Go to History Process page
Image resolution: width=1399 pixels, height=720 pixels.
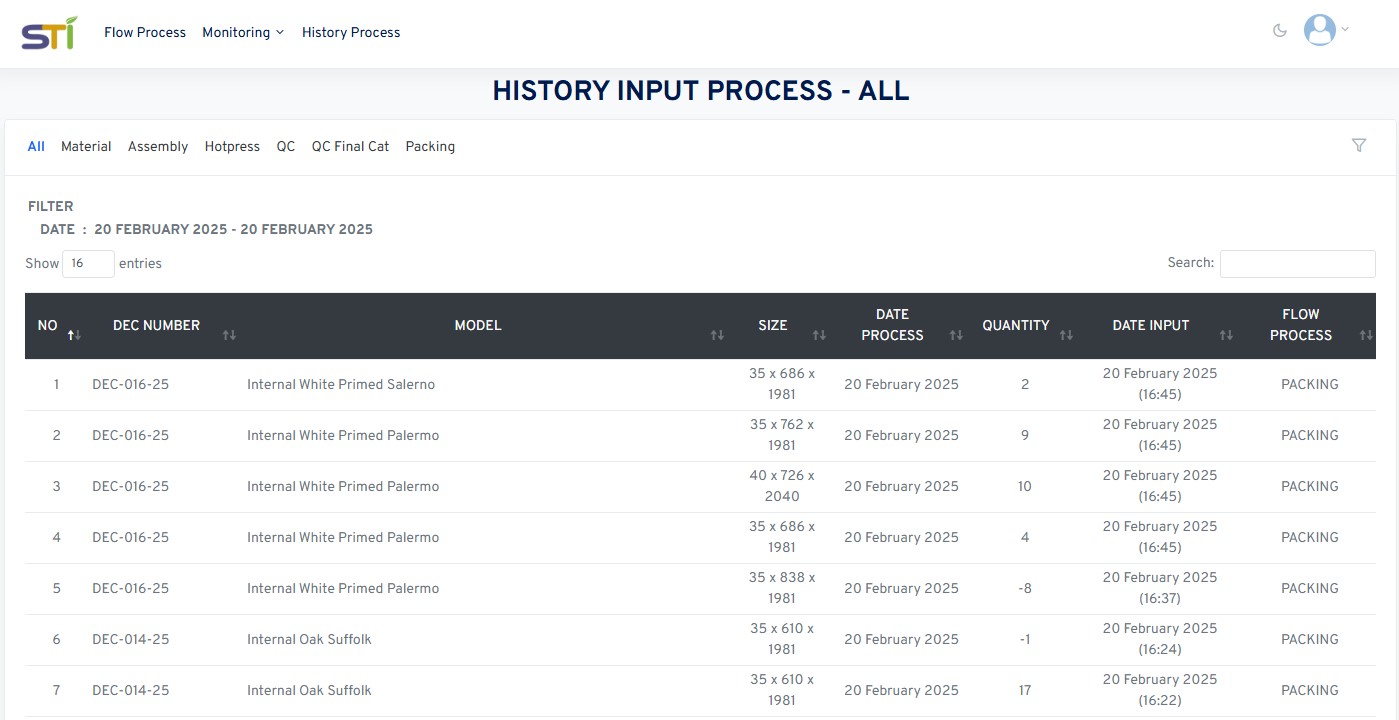(351, 33)
